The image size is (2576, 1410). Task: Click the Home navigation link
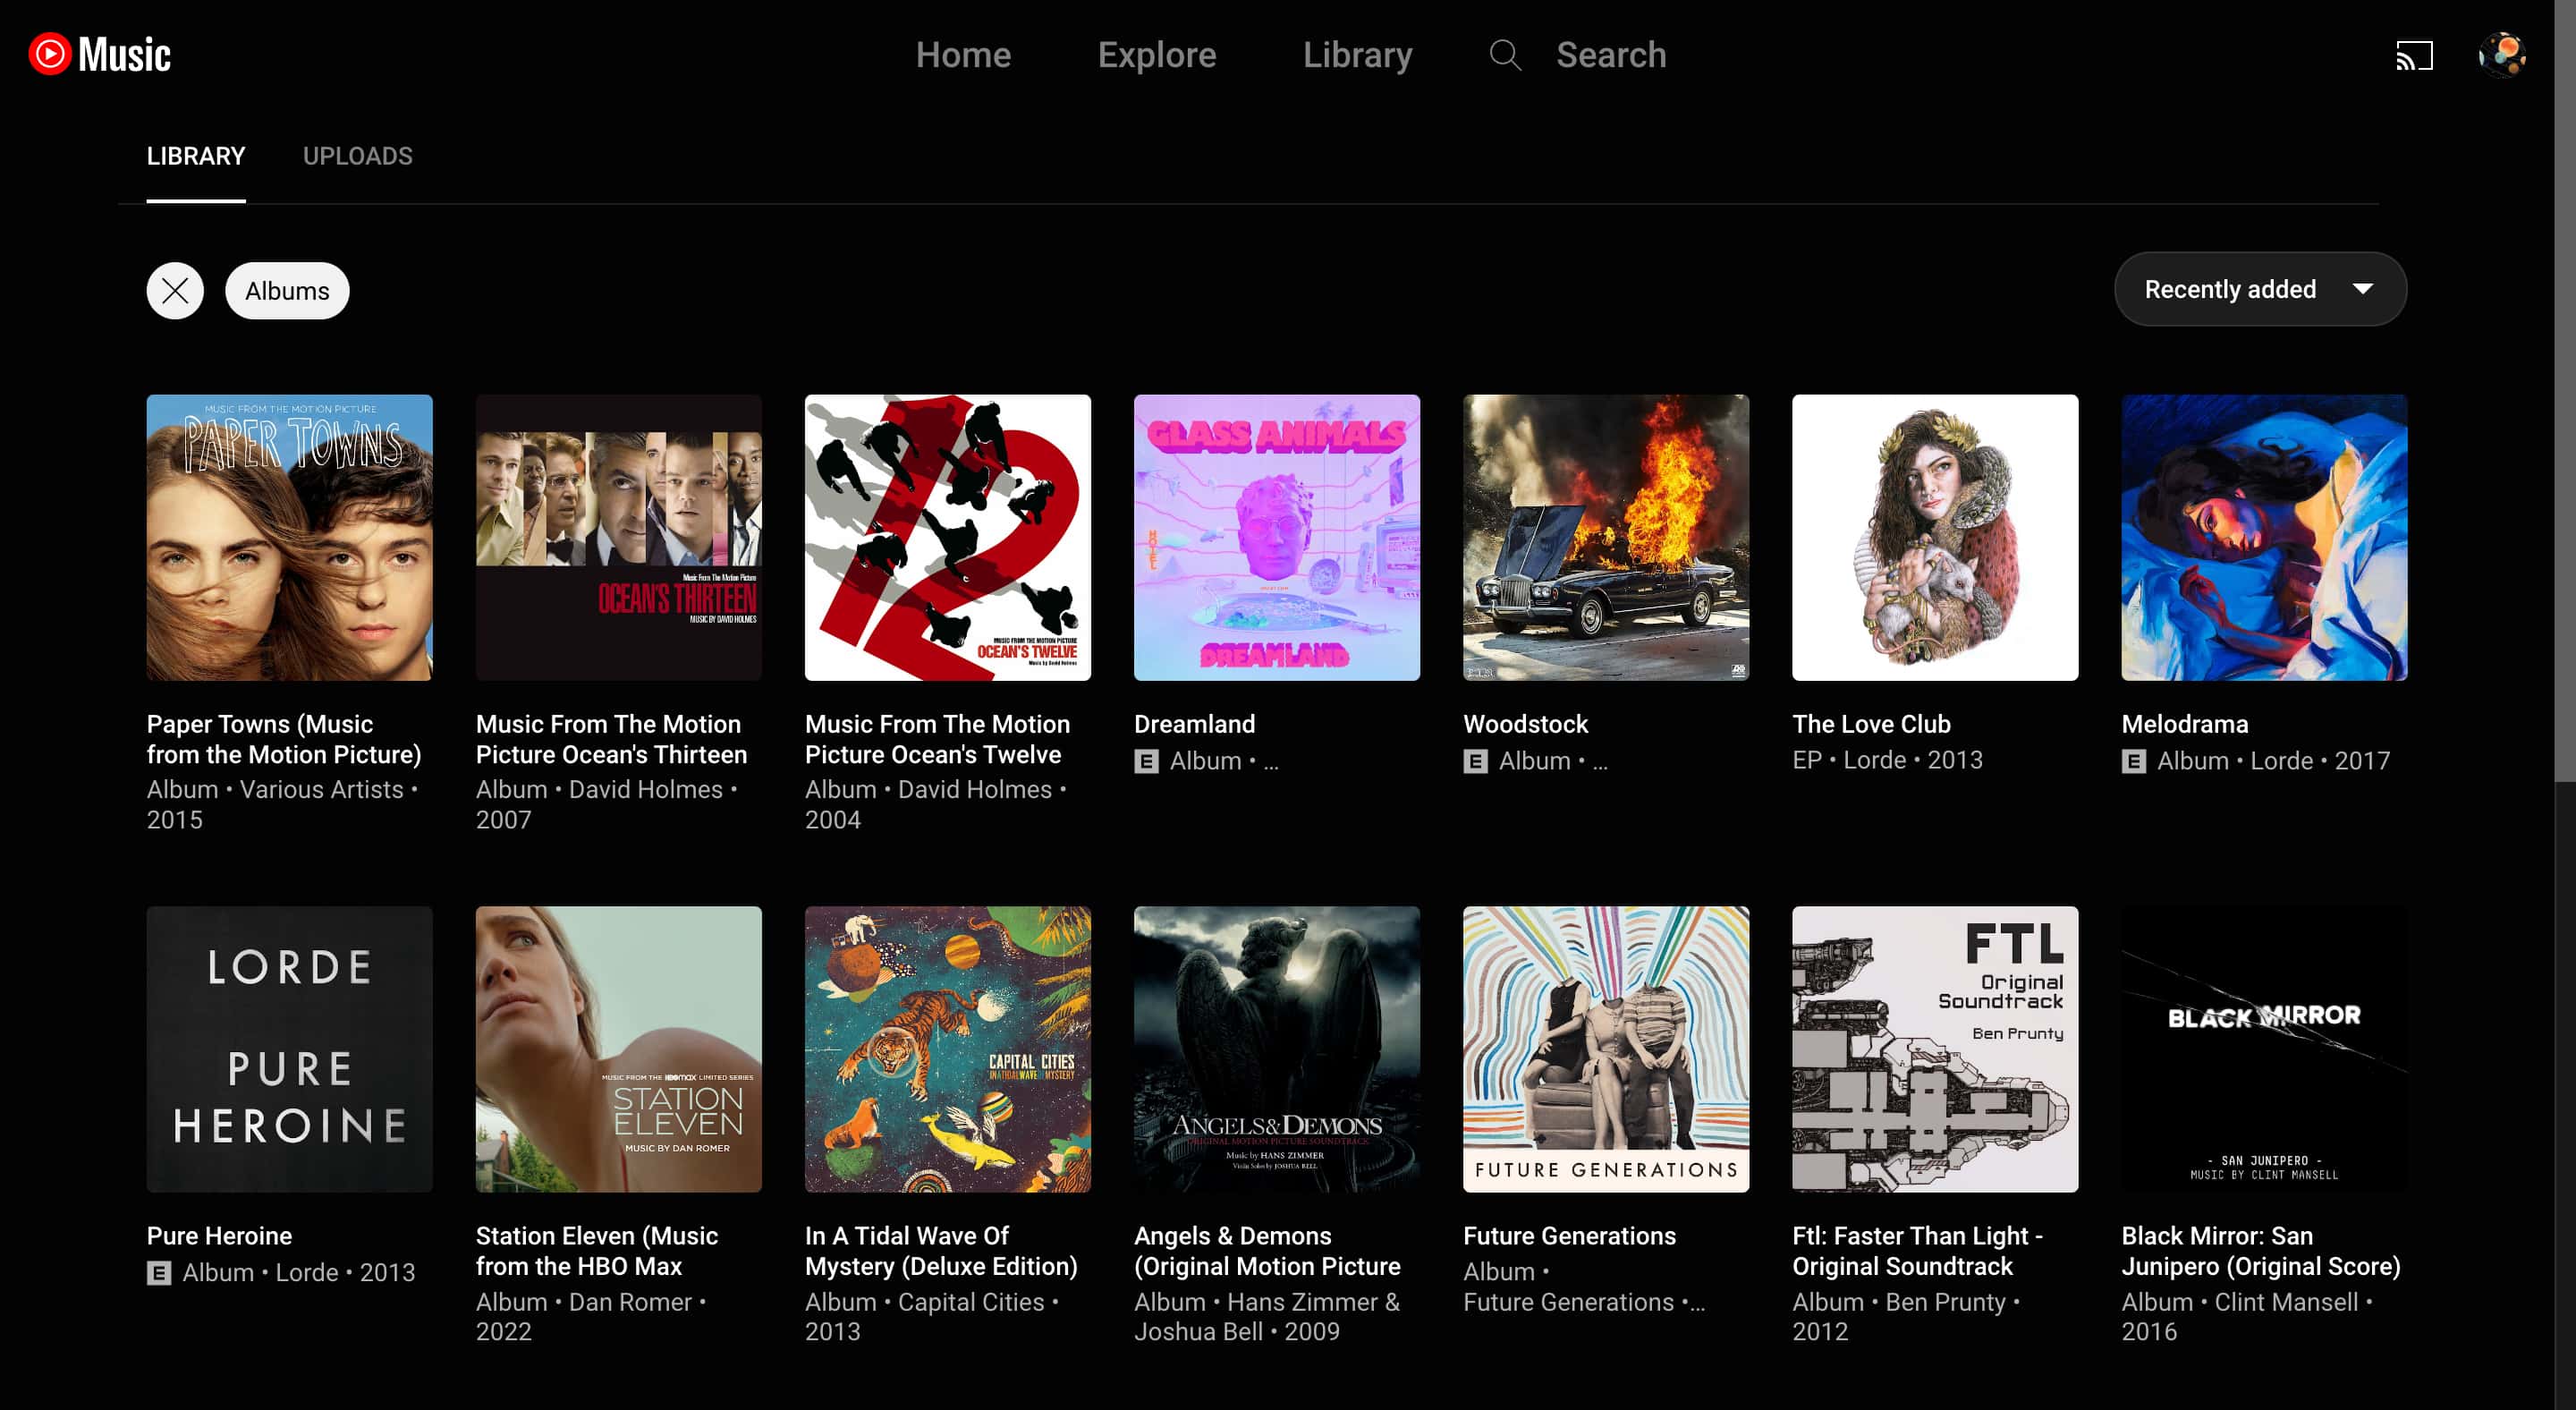click(963, 55)
